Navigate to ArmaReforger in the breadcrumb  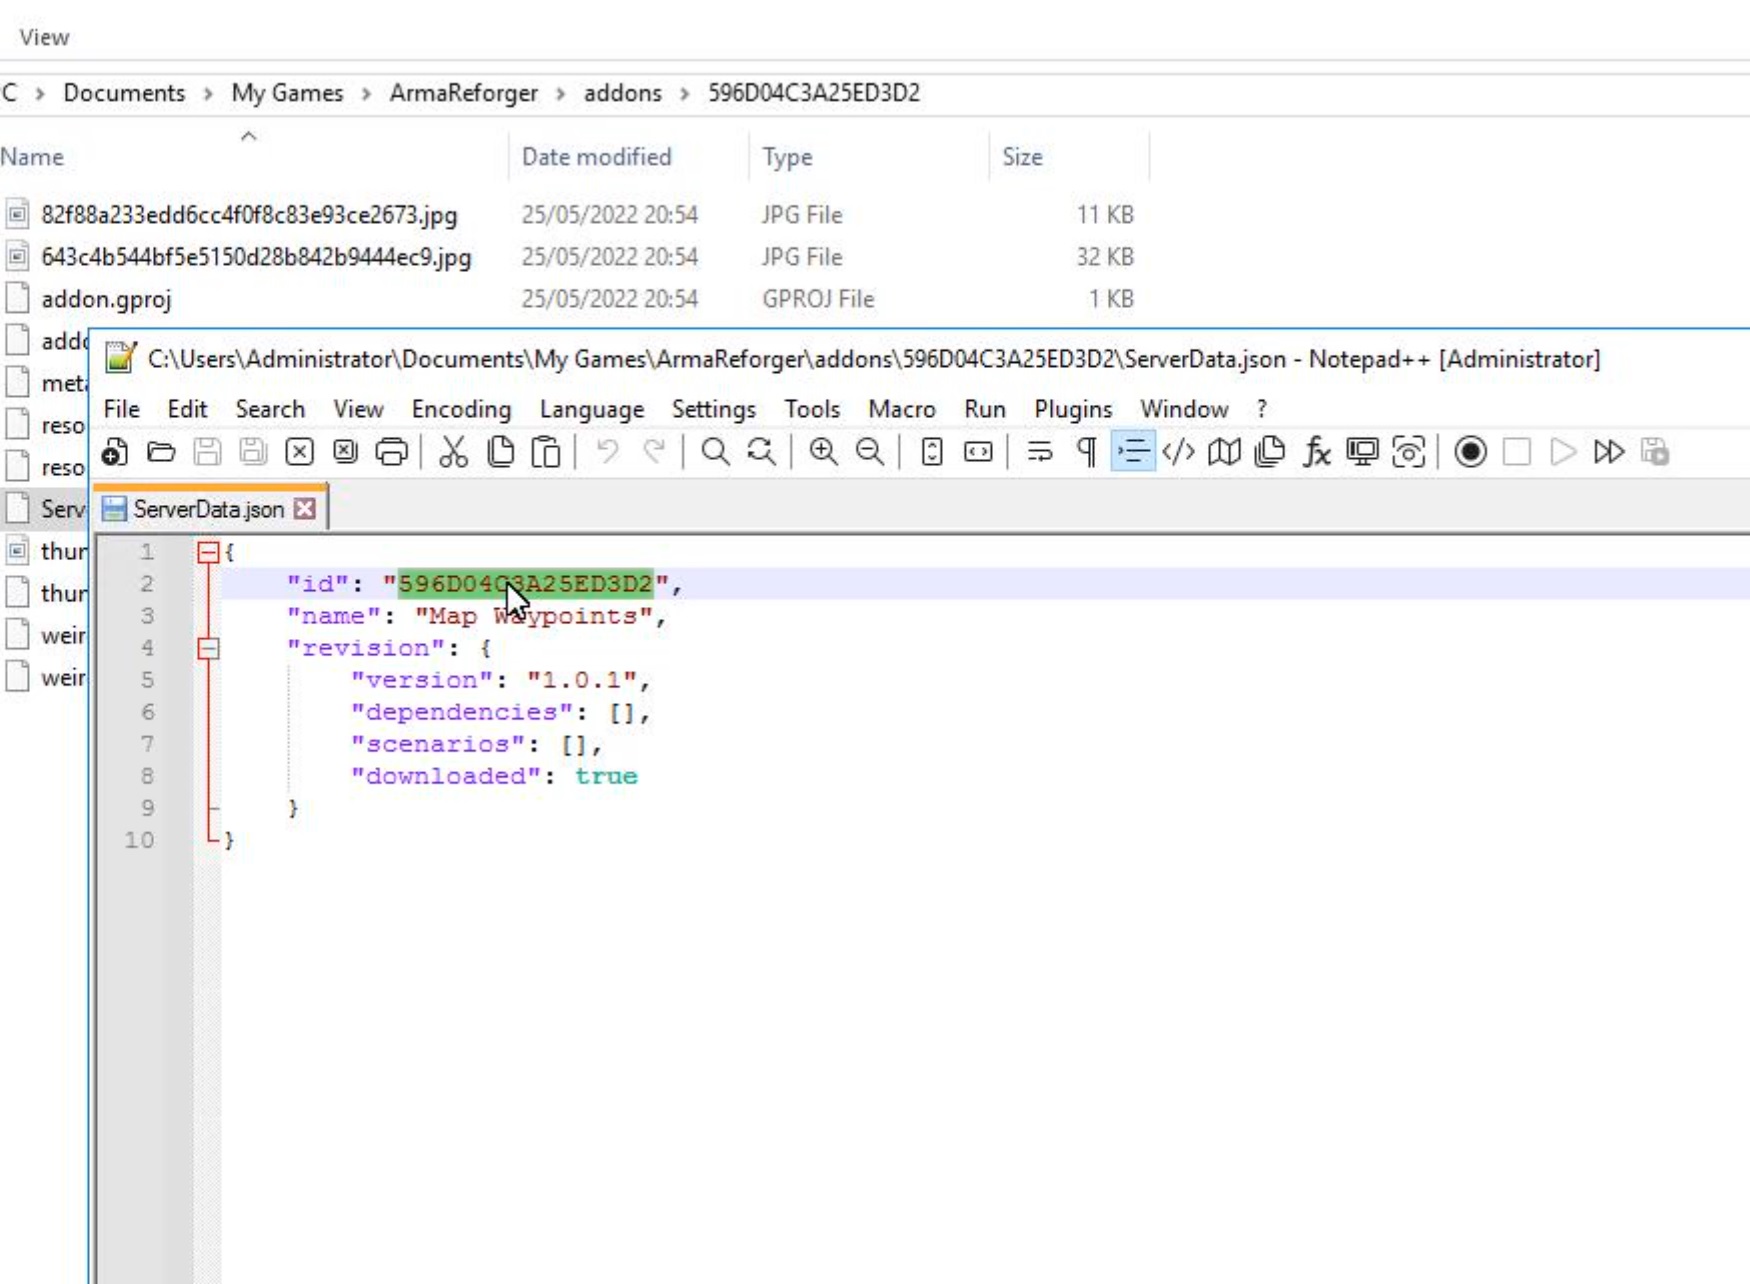(x=463, y=93)
